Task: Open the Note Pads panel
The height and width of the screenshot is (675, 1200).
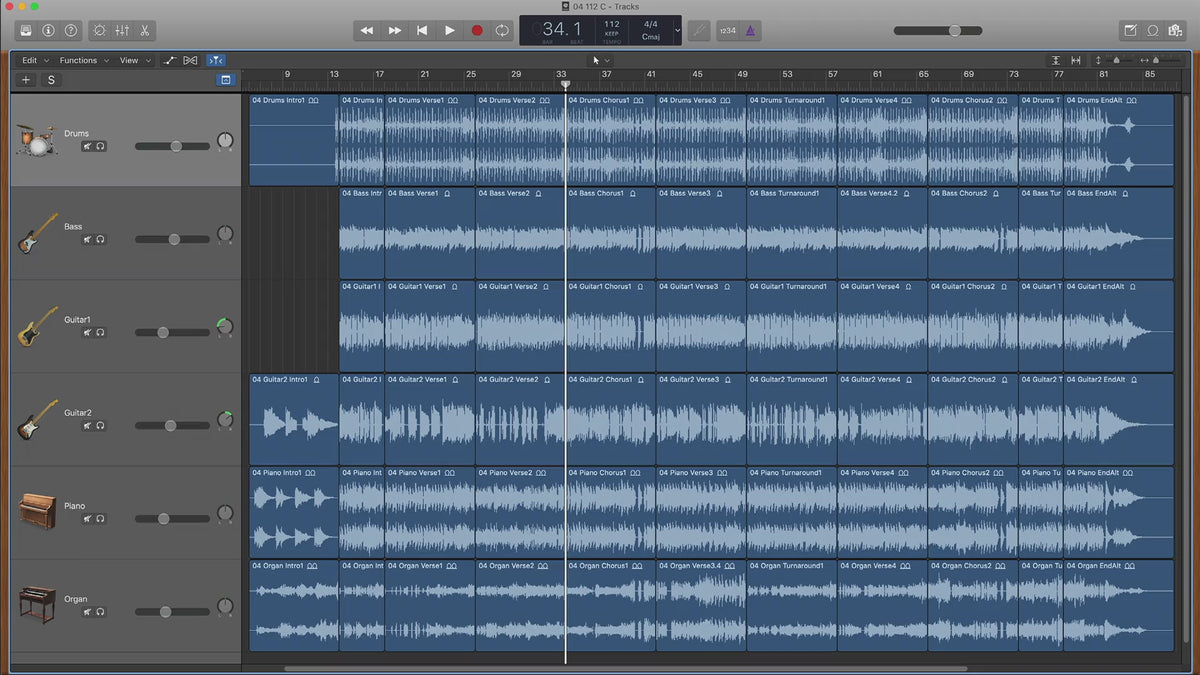Action: pos(1130,30)
